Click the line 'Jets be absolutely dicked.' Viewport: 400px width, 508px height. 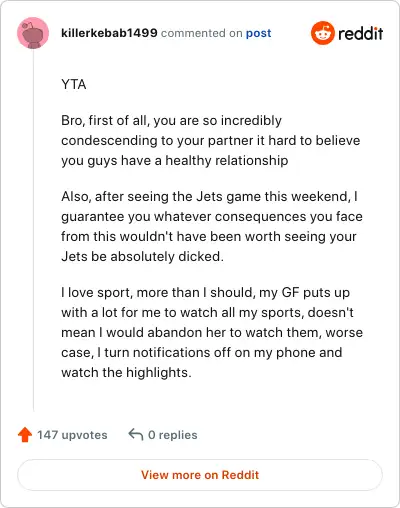pyautogui.click(x=142, y=256)
